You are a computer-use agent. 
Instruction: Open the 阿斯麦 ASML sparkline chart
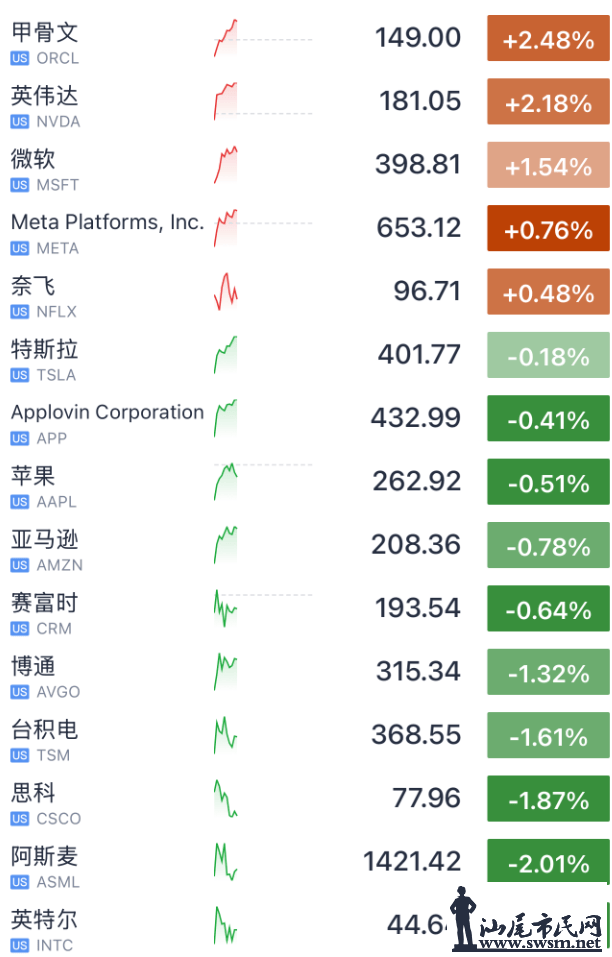pyautogui.click(x=226, y=861)
